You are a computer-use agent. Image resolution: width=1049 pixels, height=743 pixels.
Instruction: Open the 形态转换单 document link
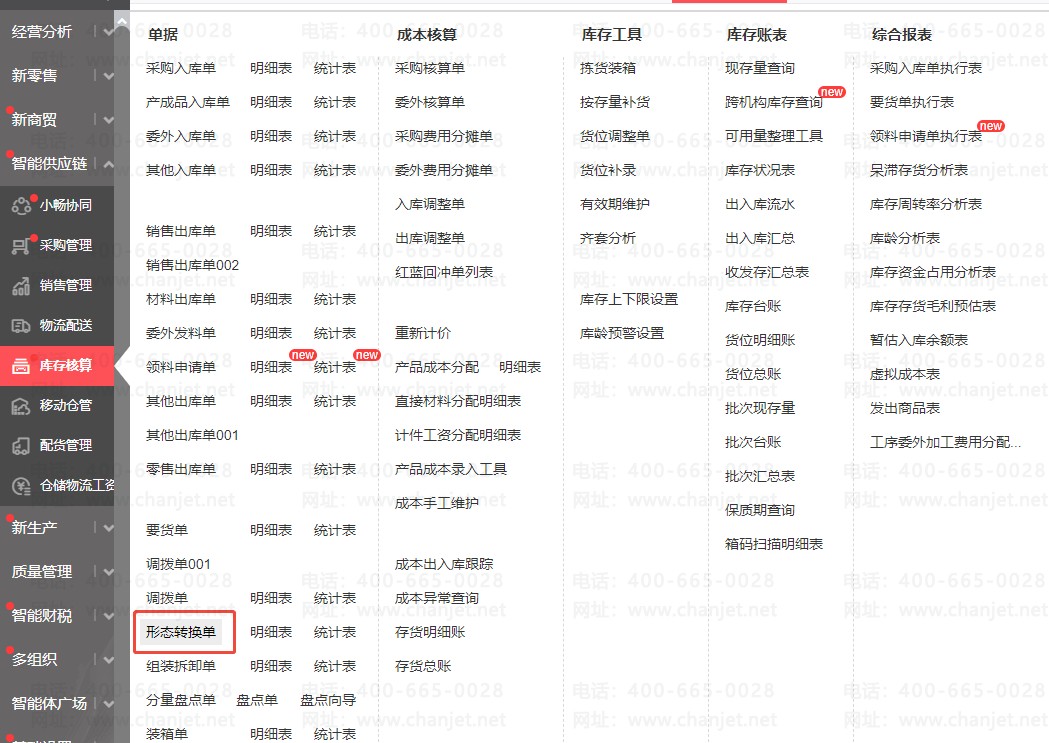[181, 632]
